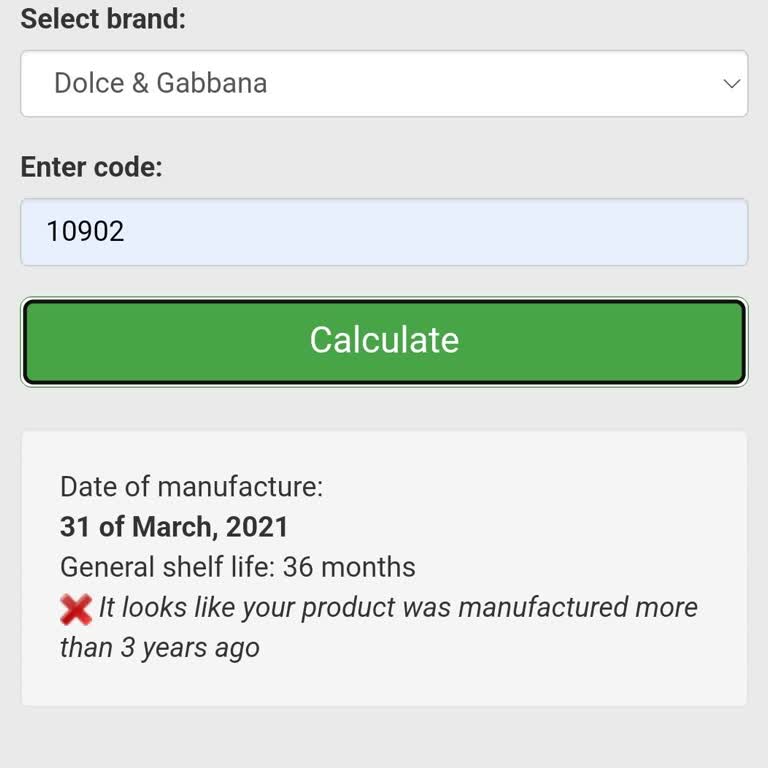Image resolution: width=768 pixels, height=768 pixels.
Task: Click the 10902 code text
Action: click(85, 232)
